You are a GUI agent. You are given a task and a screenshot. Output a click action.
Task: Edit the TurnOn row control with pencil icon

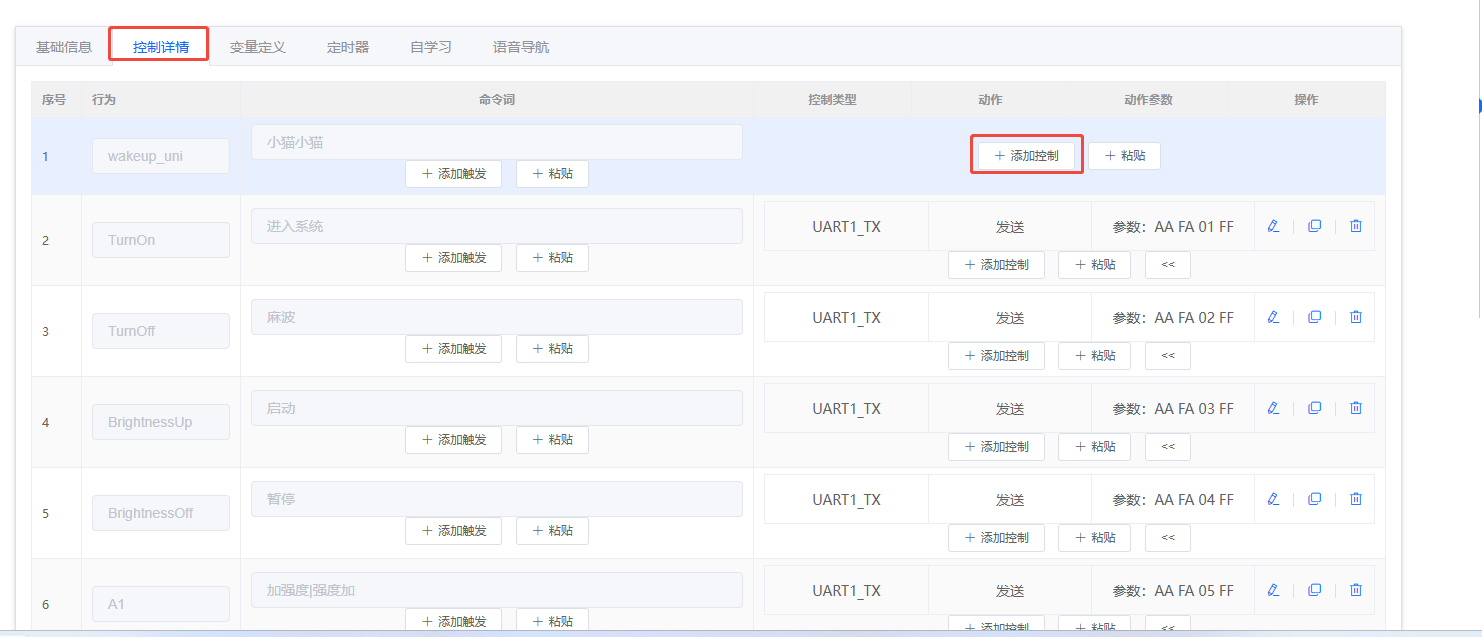click(x=1273, y=226)
